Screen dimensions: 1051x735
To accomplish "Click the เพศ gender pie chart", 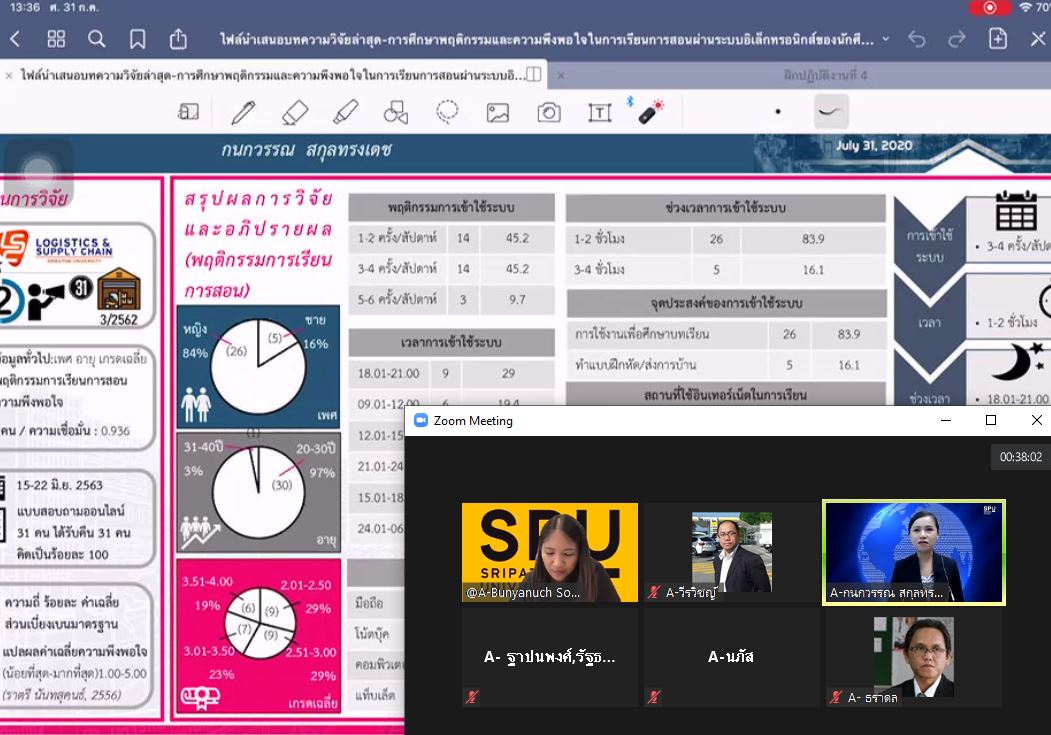I will click(x=258, y=366).
